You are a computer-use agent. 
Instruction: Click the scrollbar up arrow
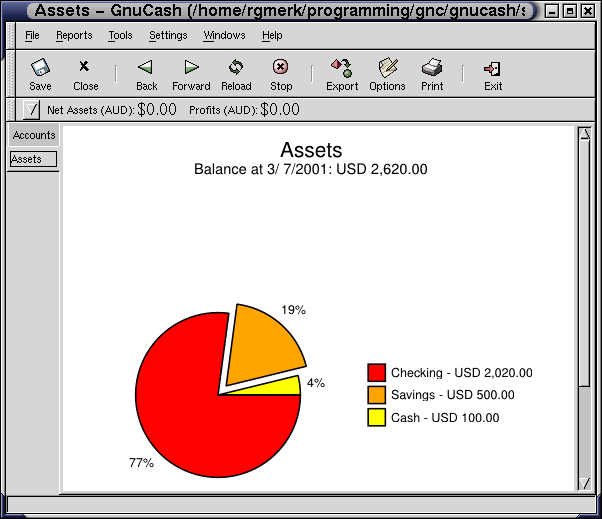click(x=584, y=133)
